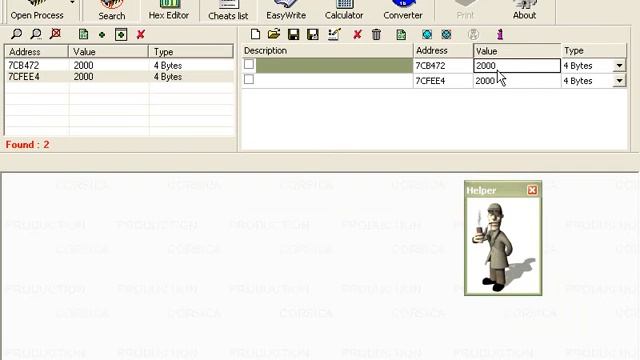Viewport: 640px width, 360px height.
Task: Click address 7CB472 in the cheat table
Action: [430, 66]
